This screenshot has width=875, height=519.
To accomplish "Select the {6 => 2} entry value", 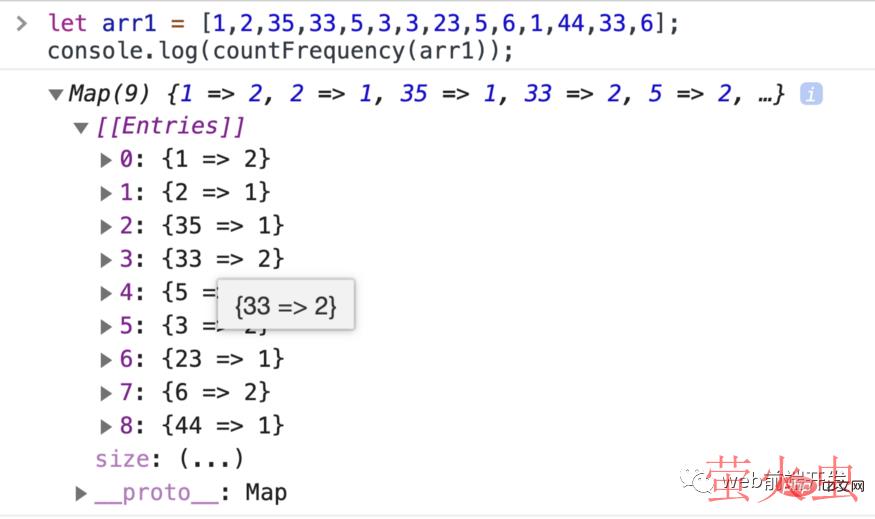I will (217, 392).
